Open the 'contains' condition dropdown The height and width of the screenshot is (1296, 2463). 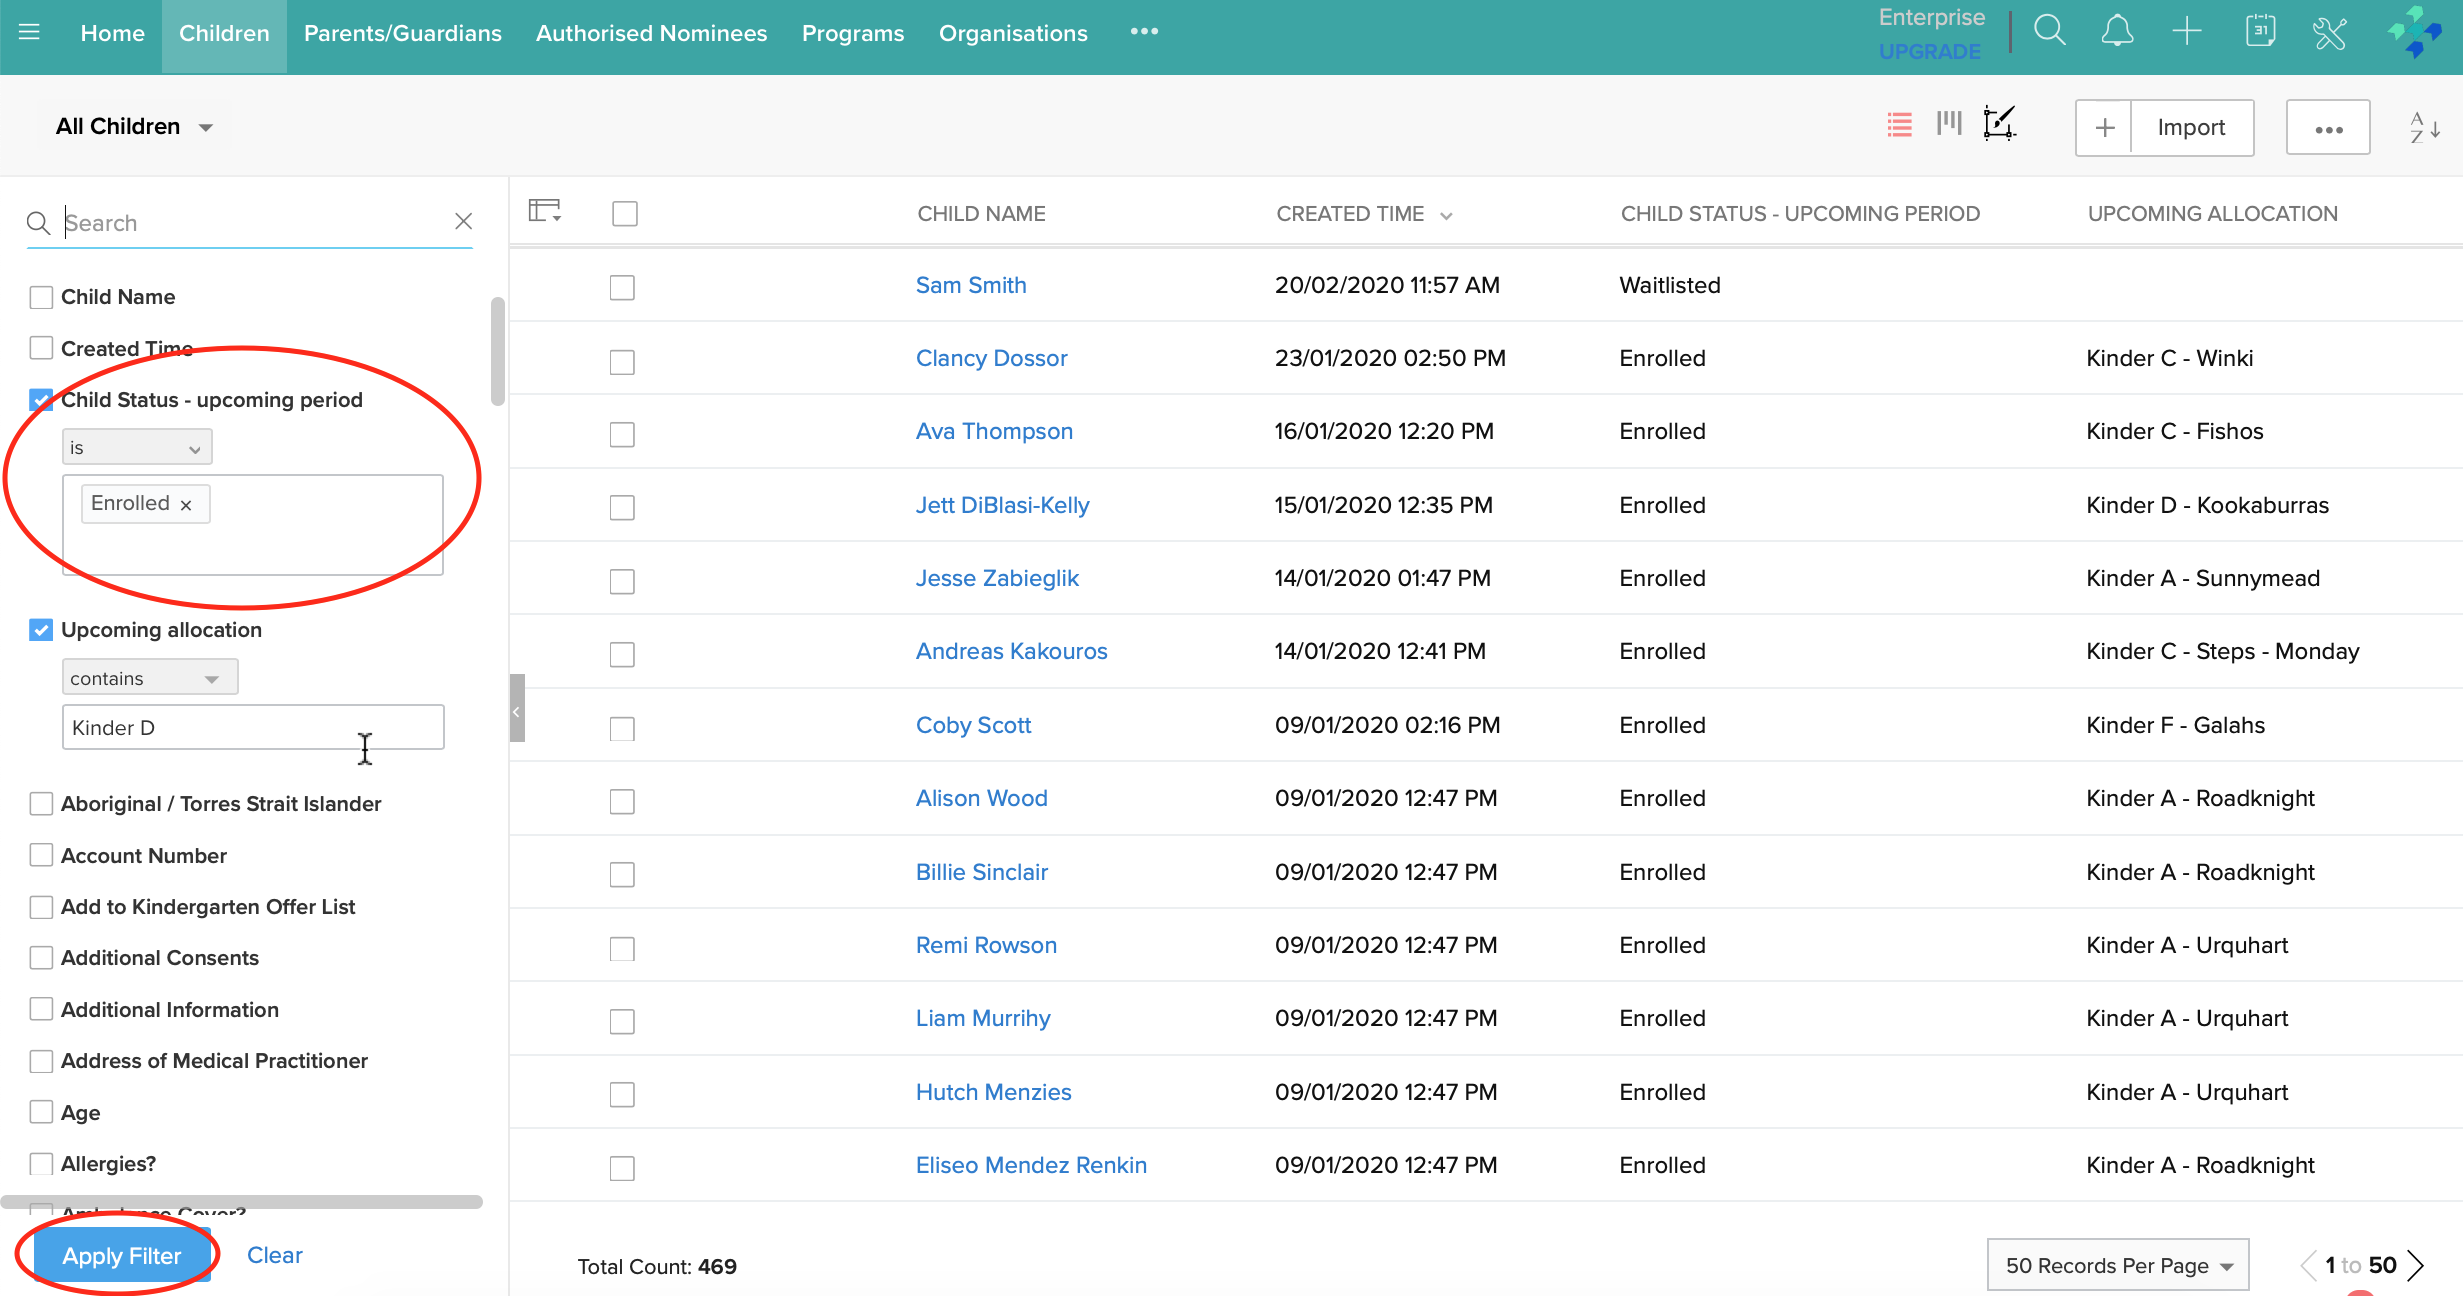point(150,678)
